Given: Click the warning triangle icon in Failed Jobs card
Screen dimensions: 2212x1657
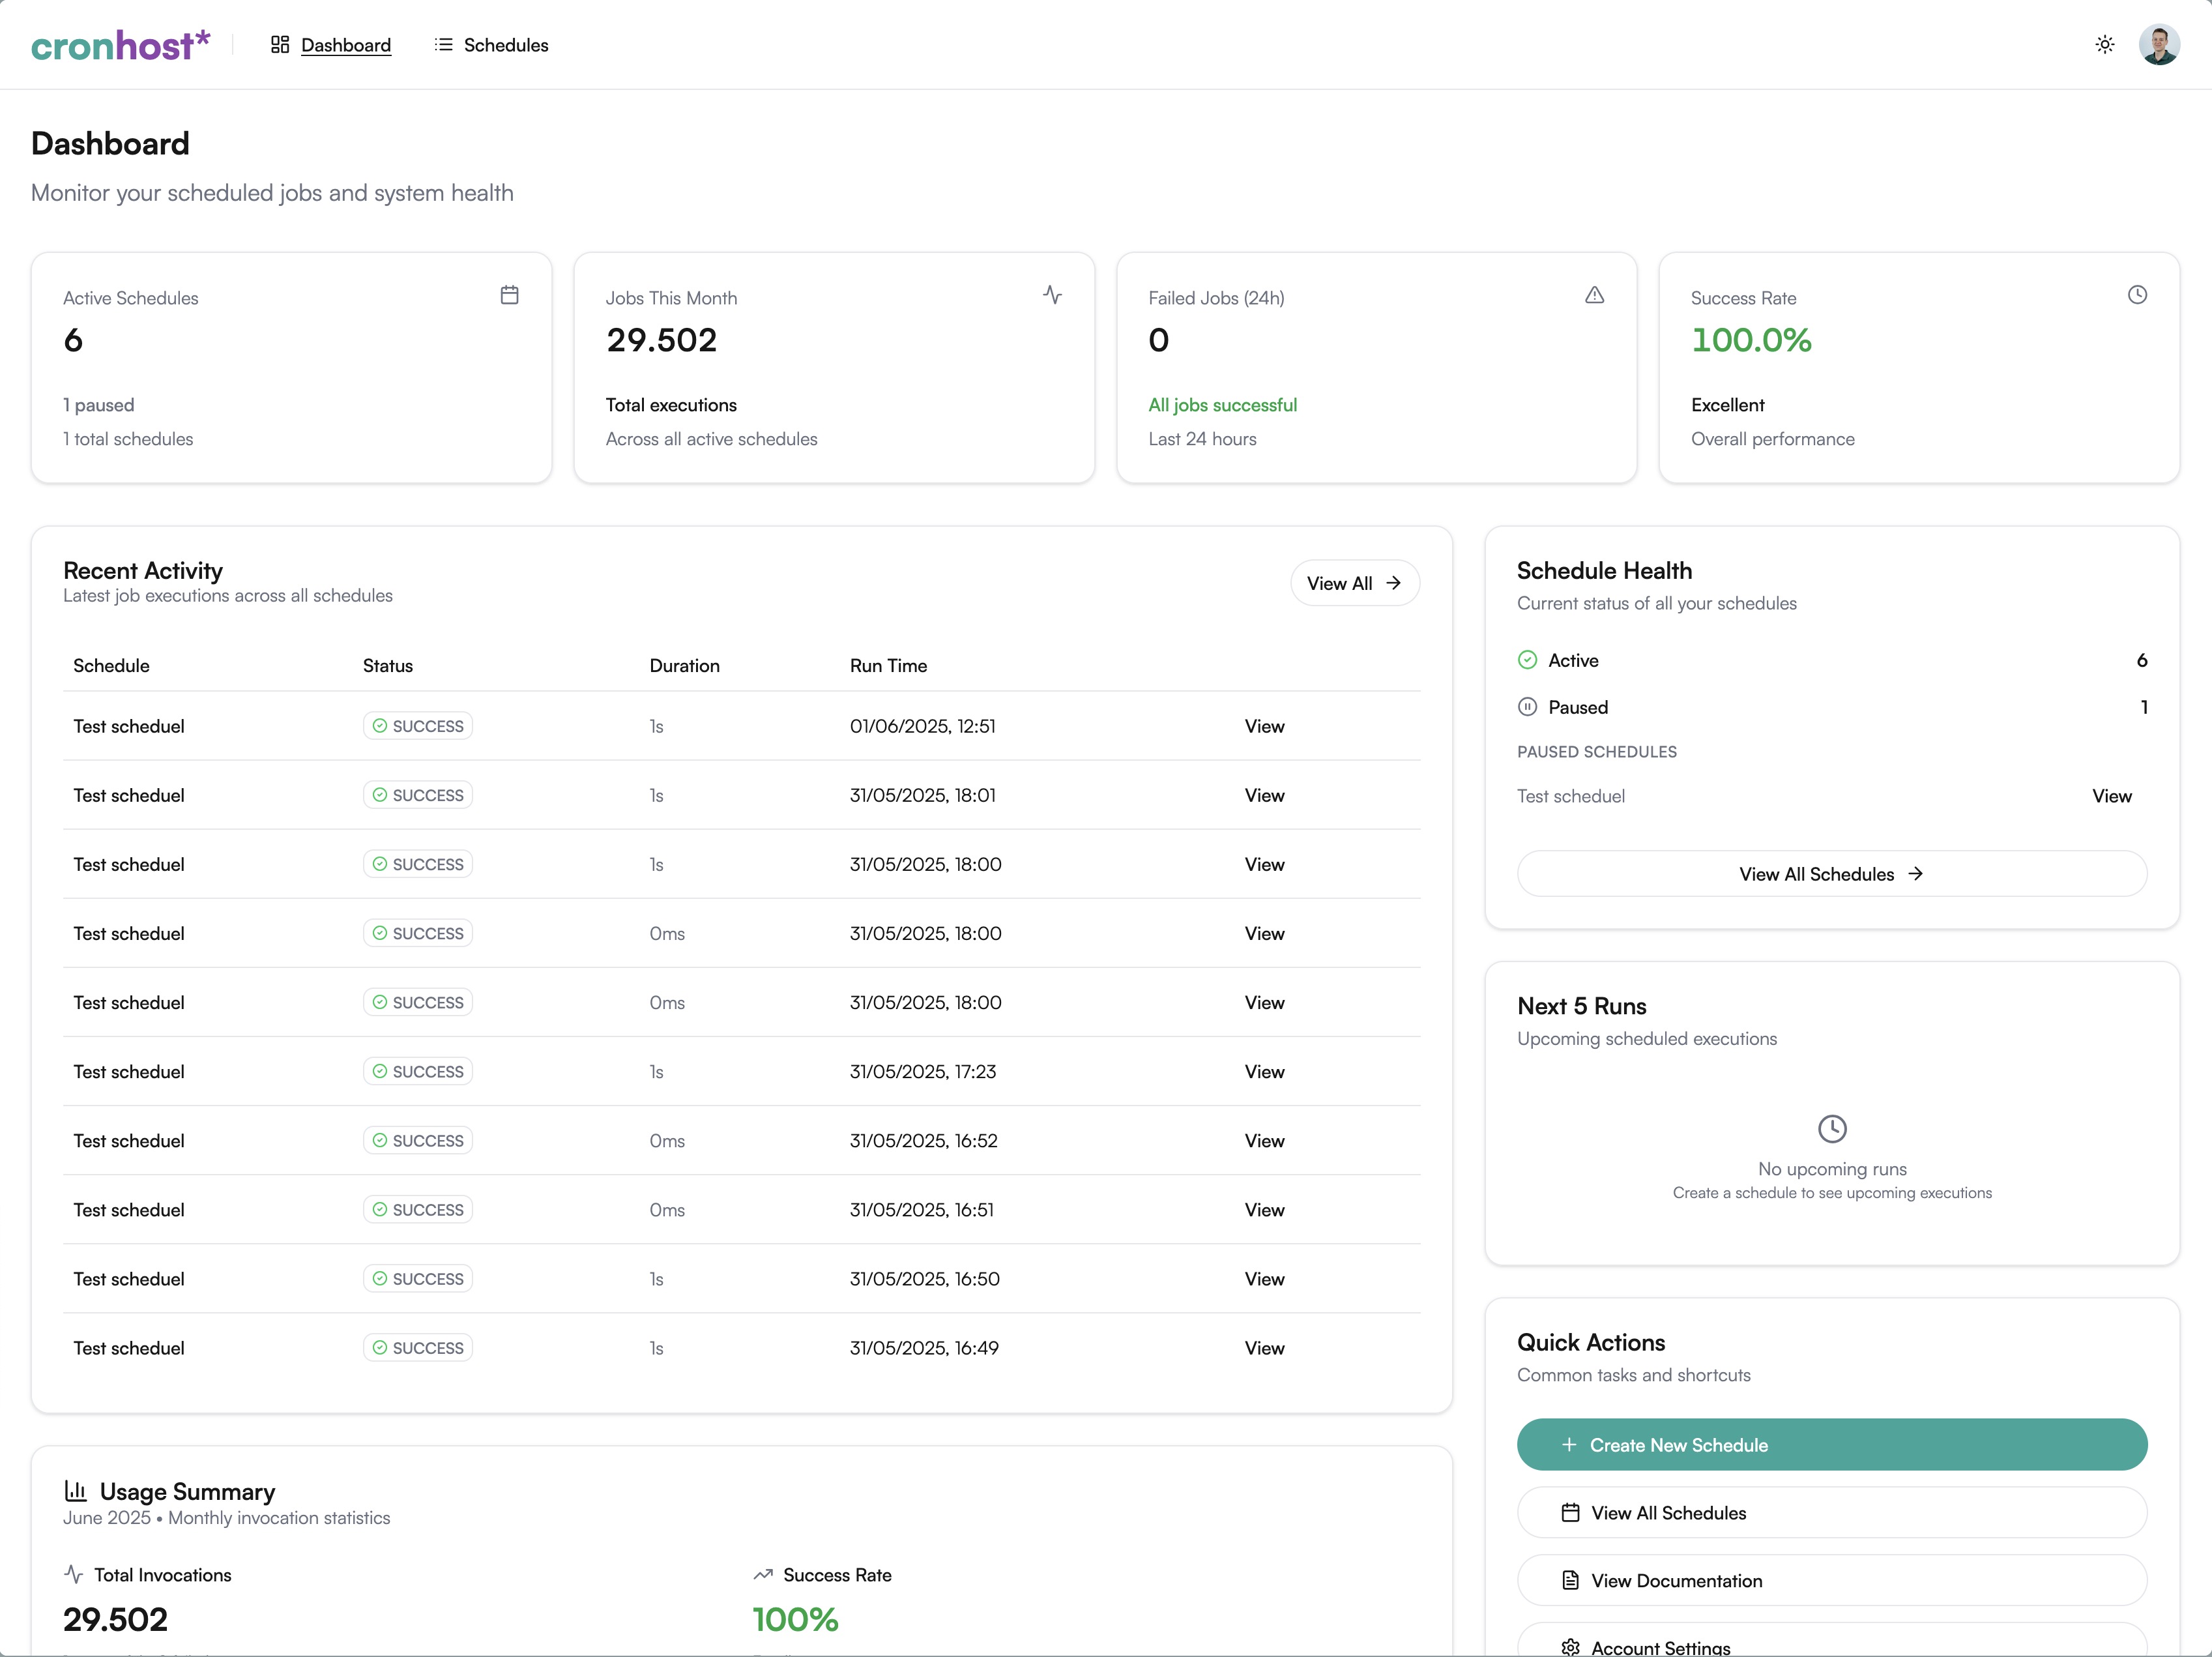Looking at the screenshot, I should coord(1594,295).
